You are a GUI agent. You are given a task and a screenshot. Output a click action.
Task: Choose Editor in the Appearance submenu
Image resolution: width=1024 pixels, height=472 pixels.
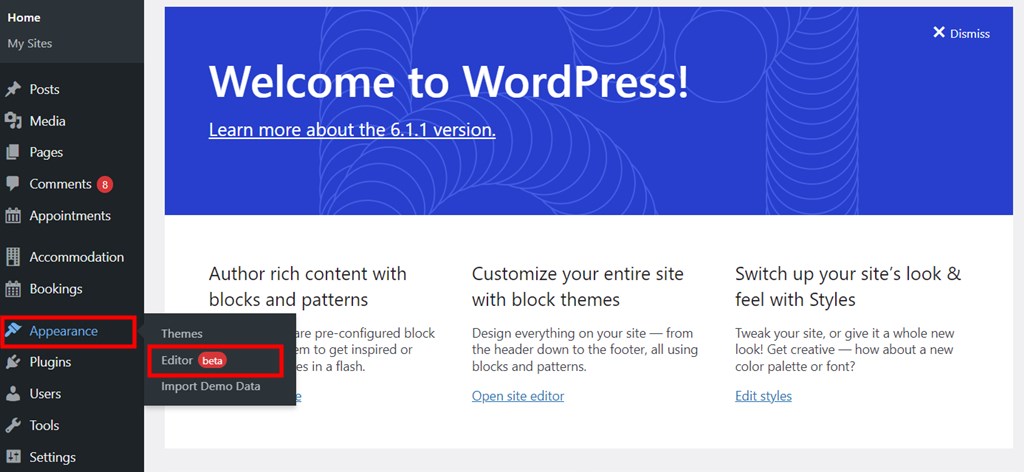coord(177,360)
